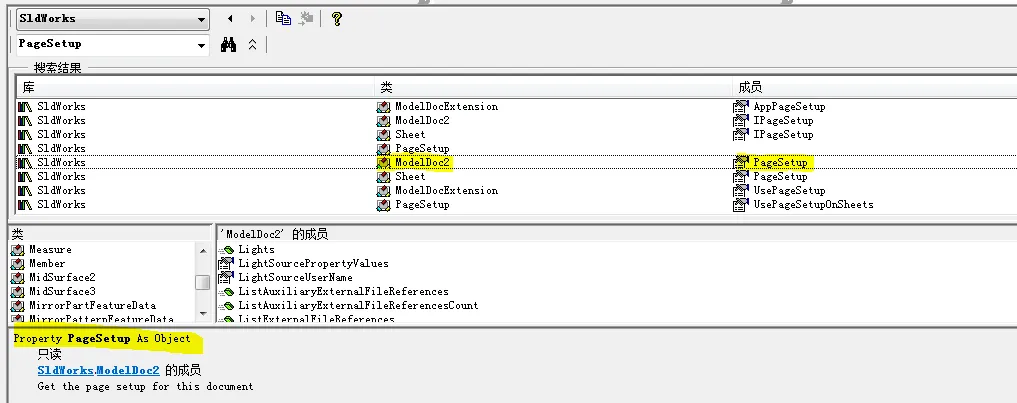Viewport: 1017px width, 403px height.
Task: Select ModelDoc2 class in IPageSetup row
Action: 422,121
